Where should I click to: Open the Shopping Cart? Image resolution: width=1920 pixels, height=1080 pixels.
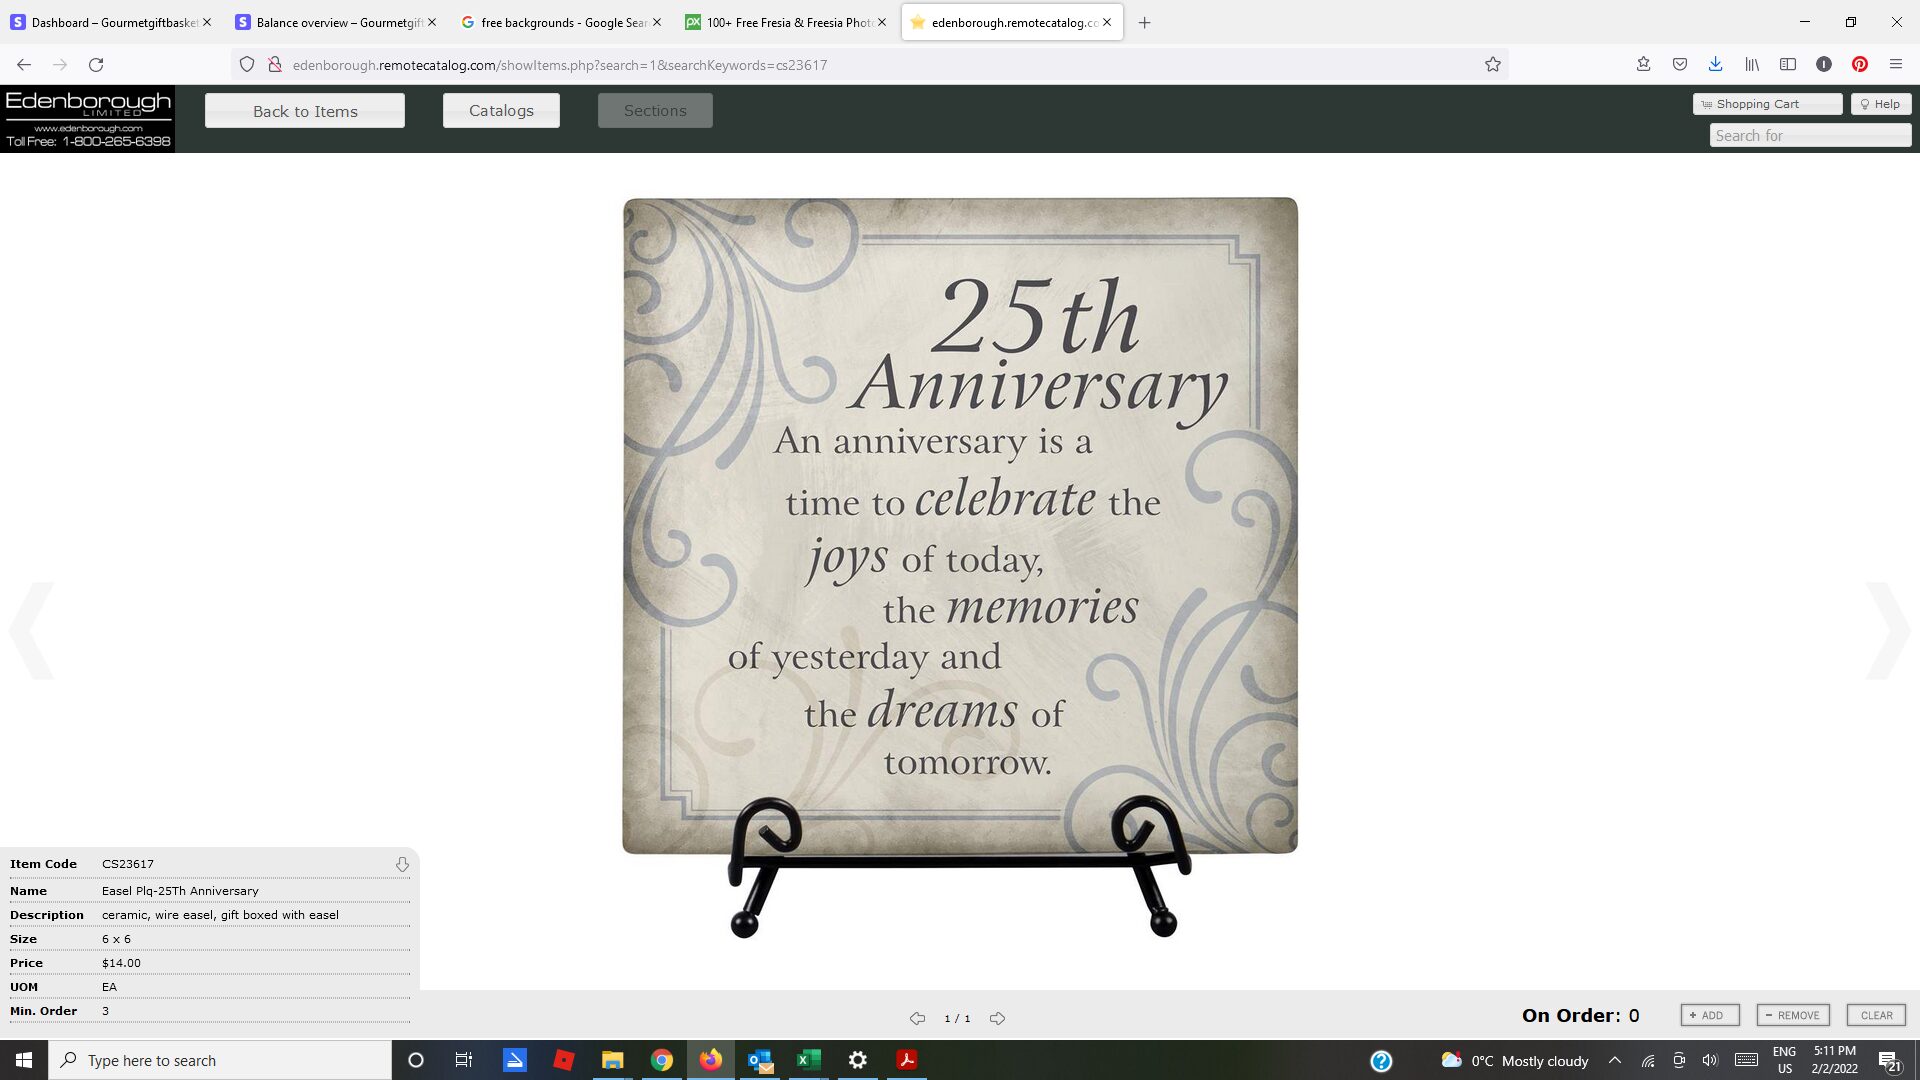tap(1767, 104)
